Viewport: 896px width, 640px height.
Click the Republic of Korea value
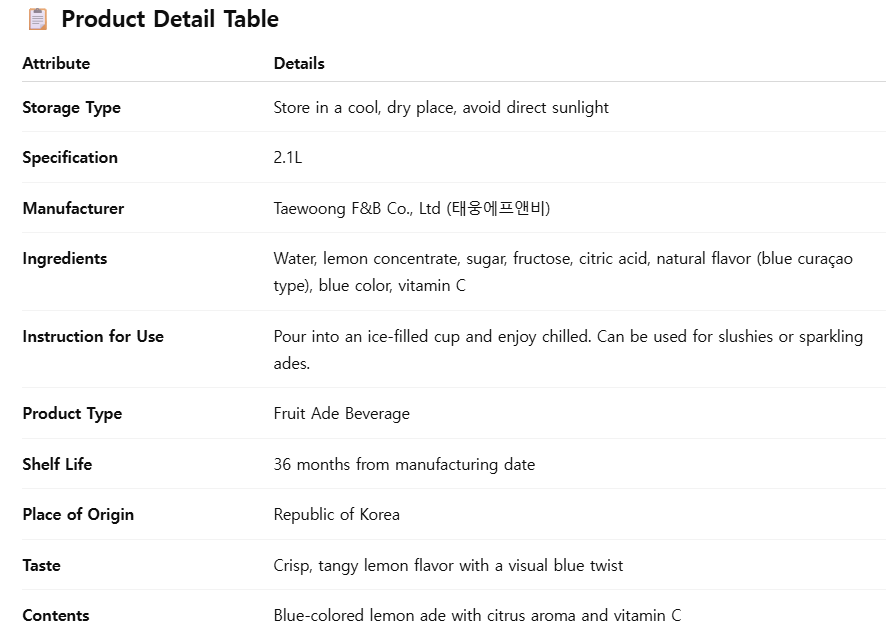[336, 515]
